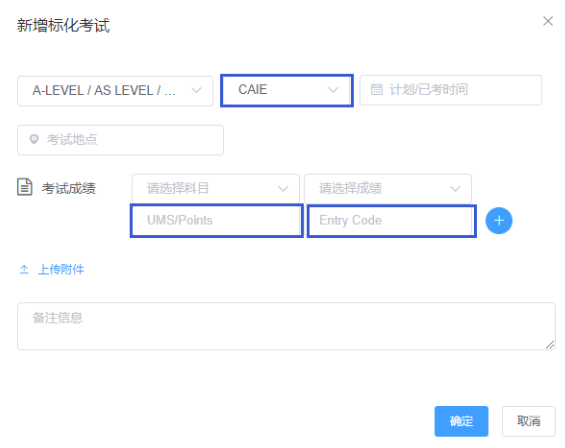
Task: Open the A-LEVEL / AS LEVEL exam type selector
Action: coord(115,91)
